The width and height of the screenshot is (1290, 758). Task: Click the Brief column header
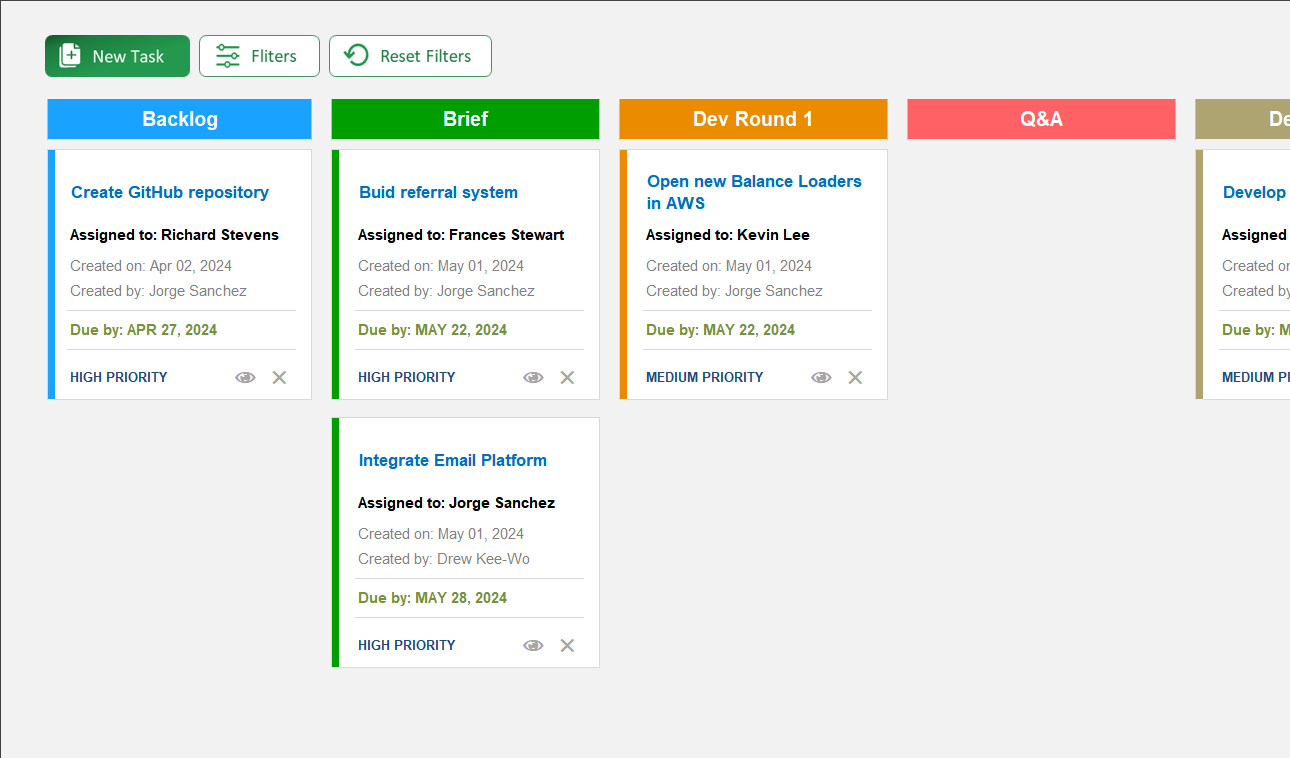click(465, 118)
